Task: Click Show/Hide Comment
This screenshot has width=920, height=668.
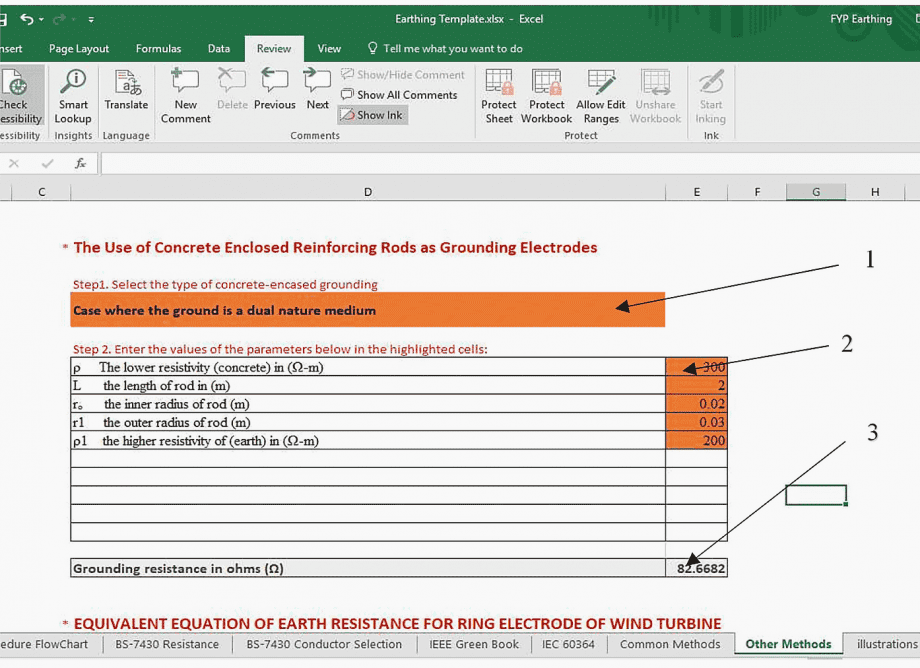Action: [402, 74]
